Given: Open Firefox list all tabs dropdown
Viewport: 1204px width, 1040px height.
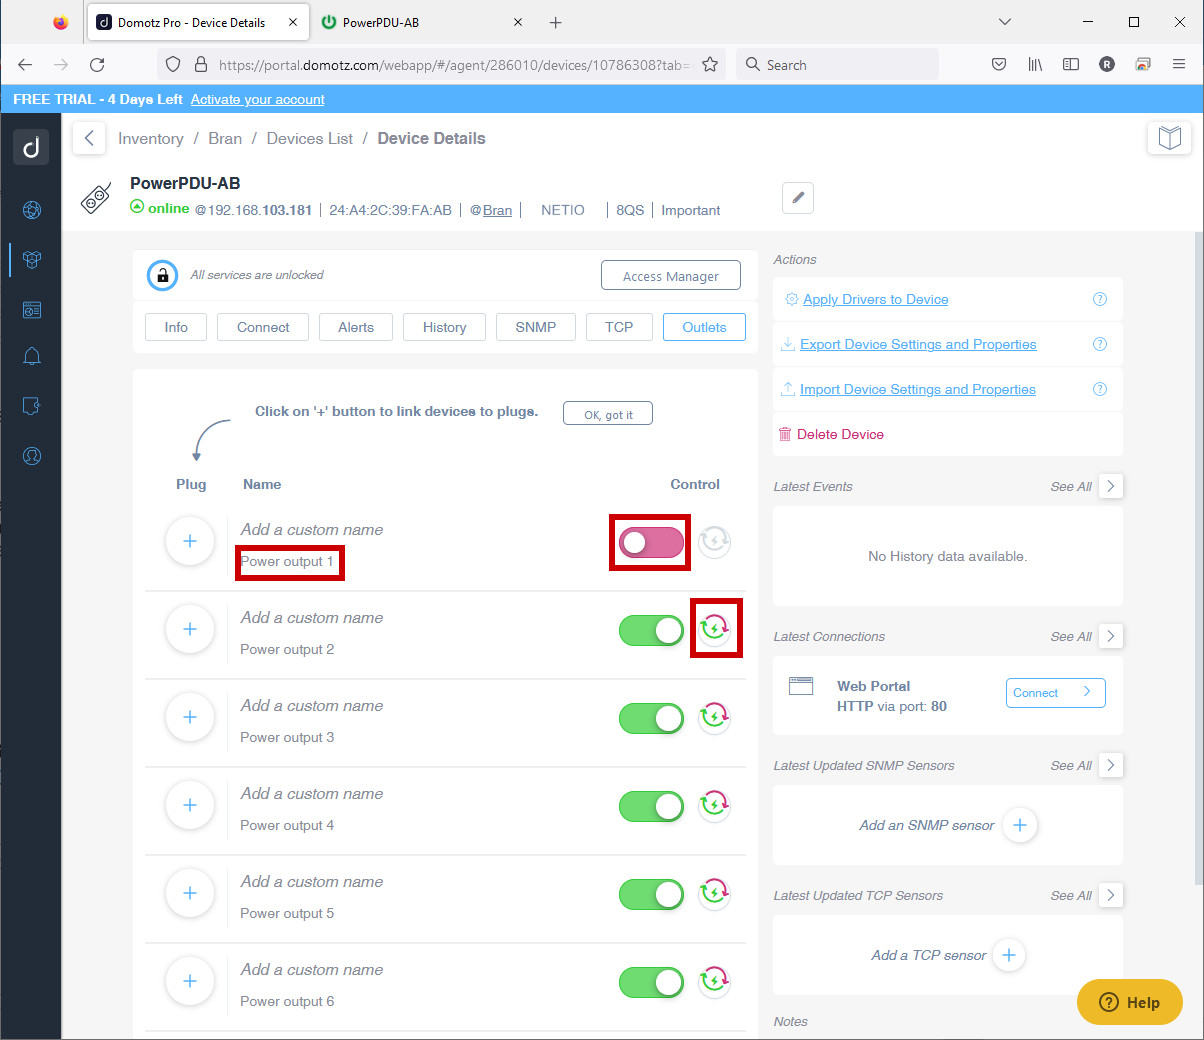Looking at the screenshot, I should pos(1005,22).
